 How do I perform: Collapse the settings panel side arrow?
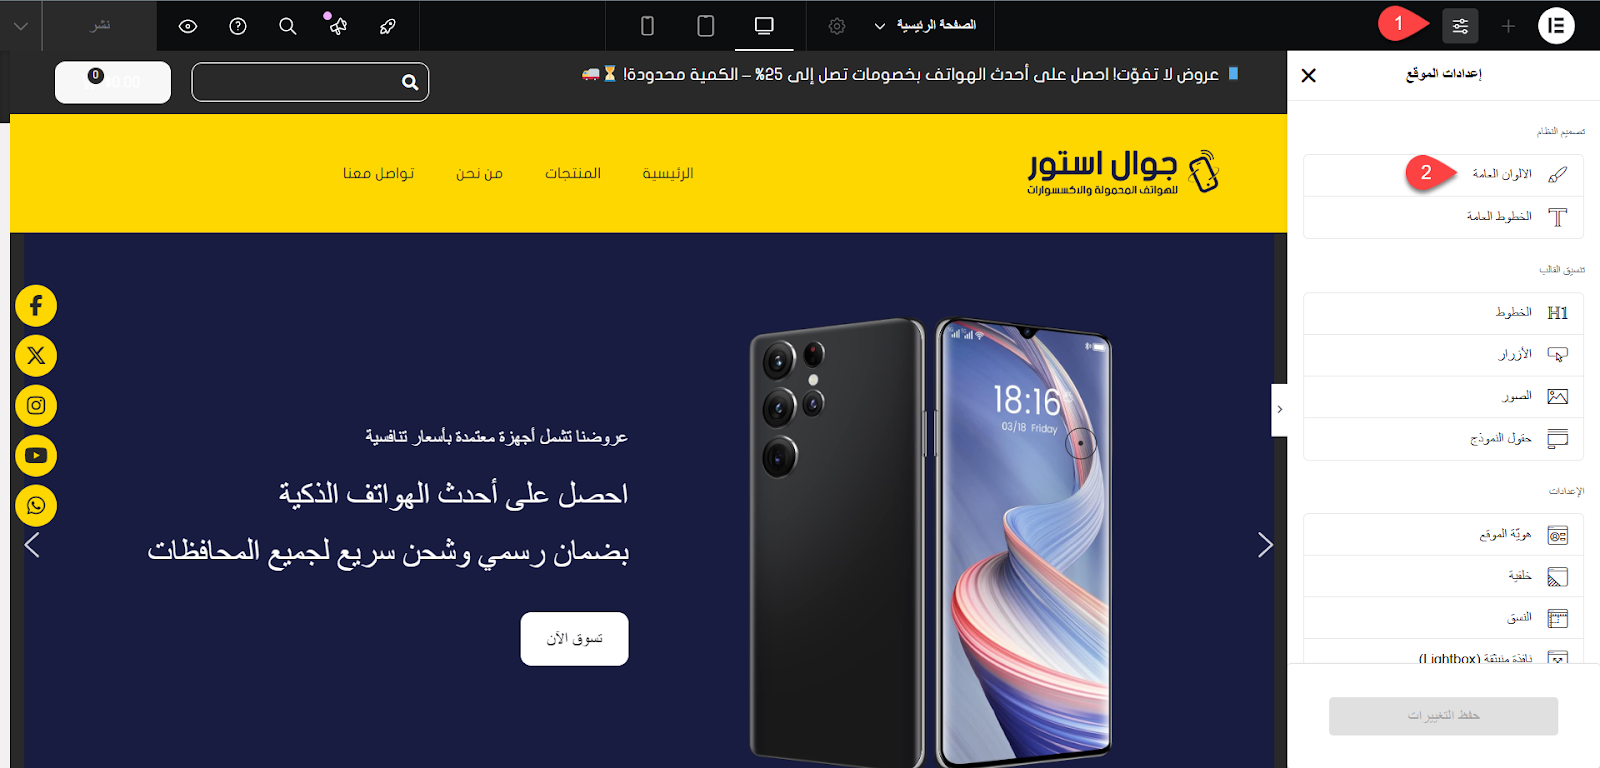point(1279,410)
